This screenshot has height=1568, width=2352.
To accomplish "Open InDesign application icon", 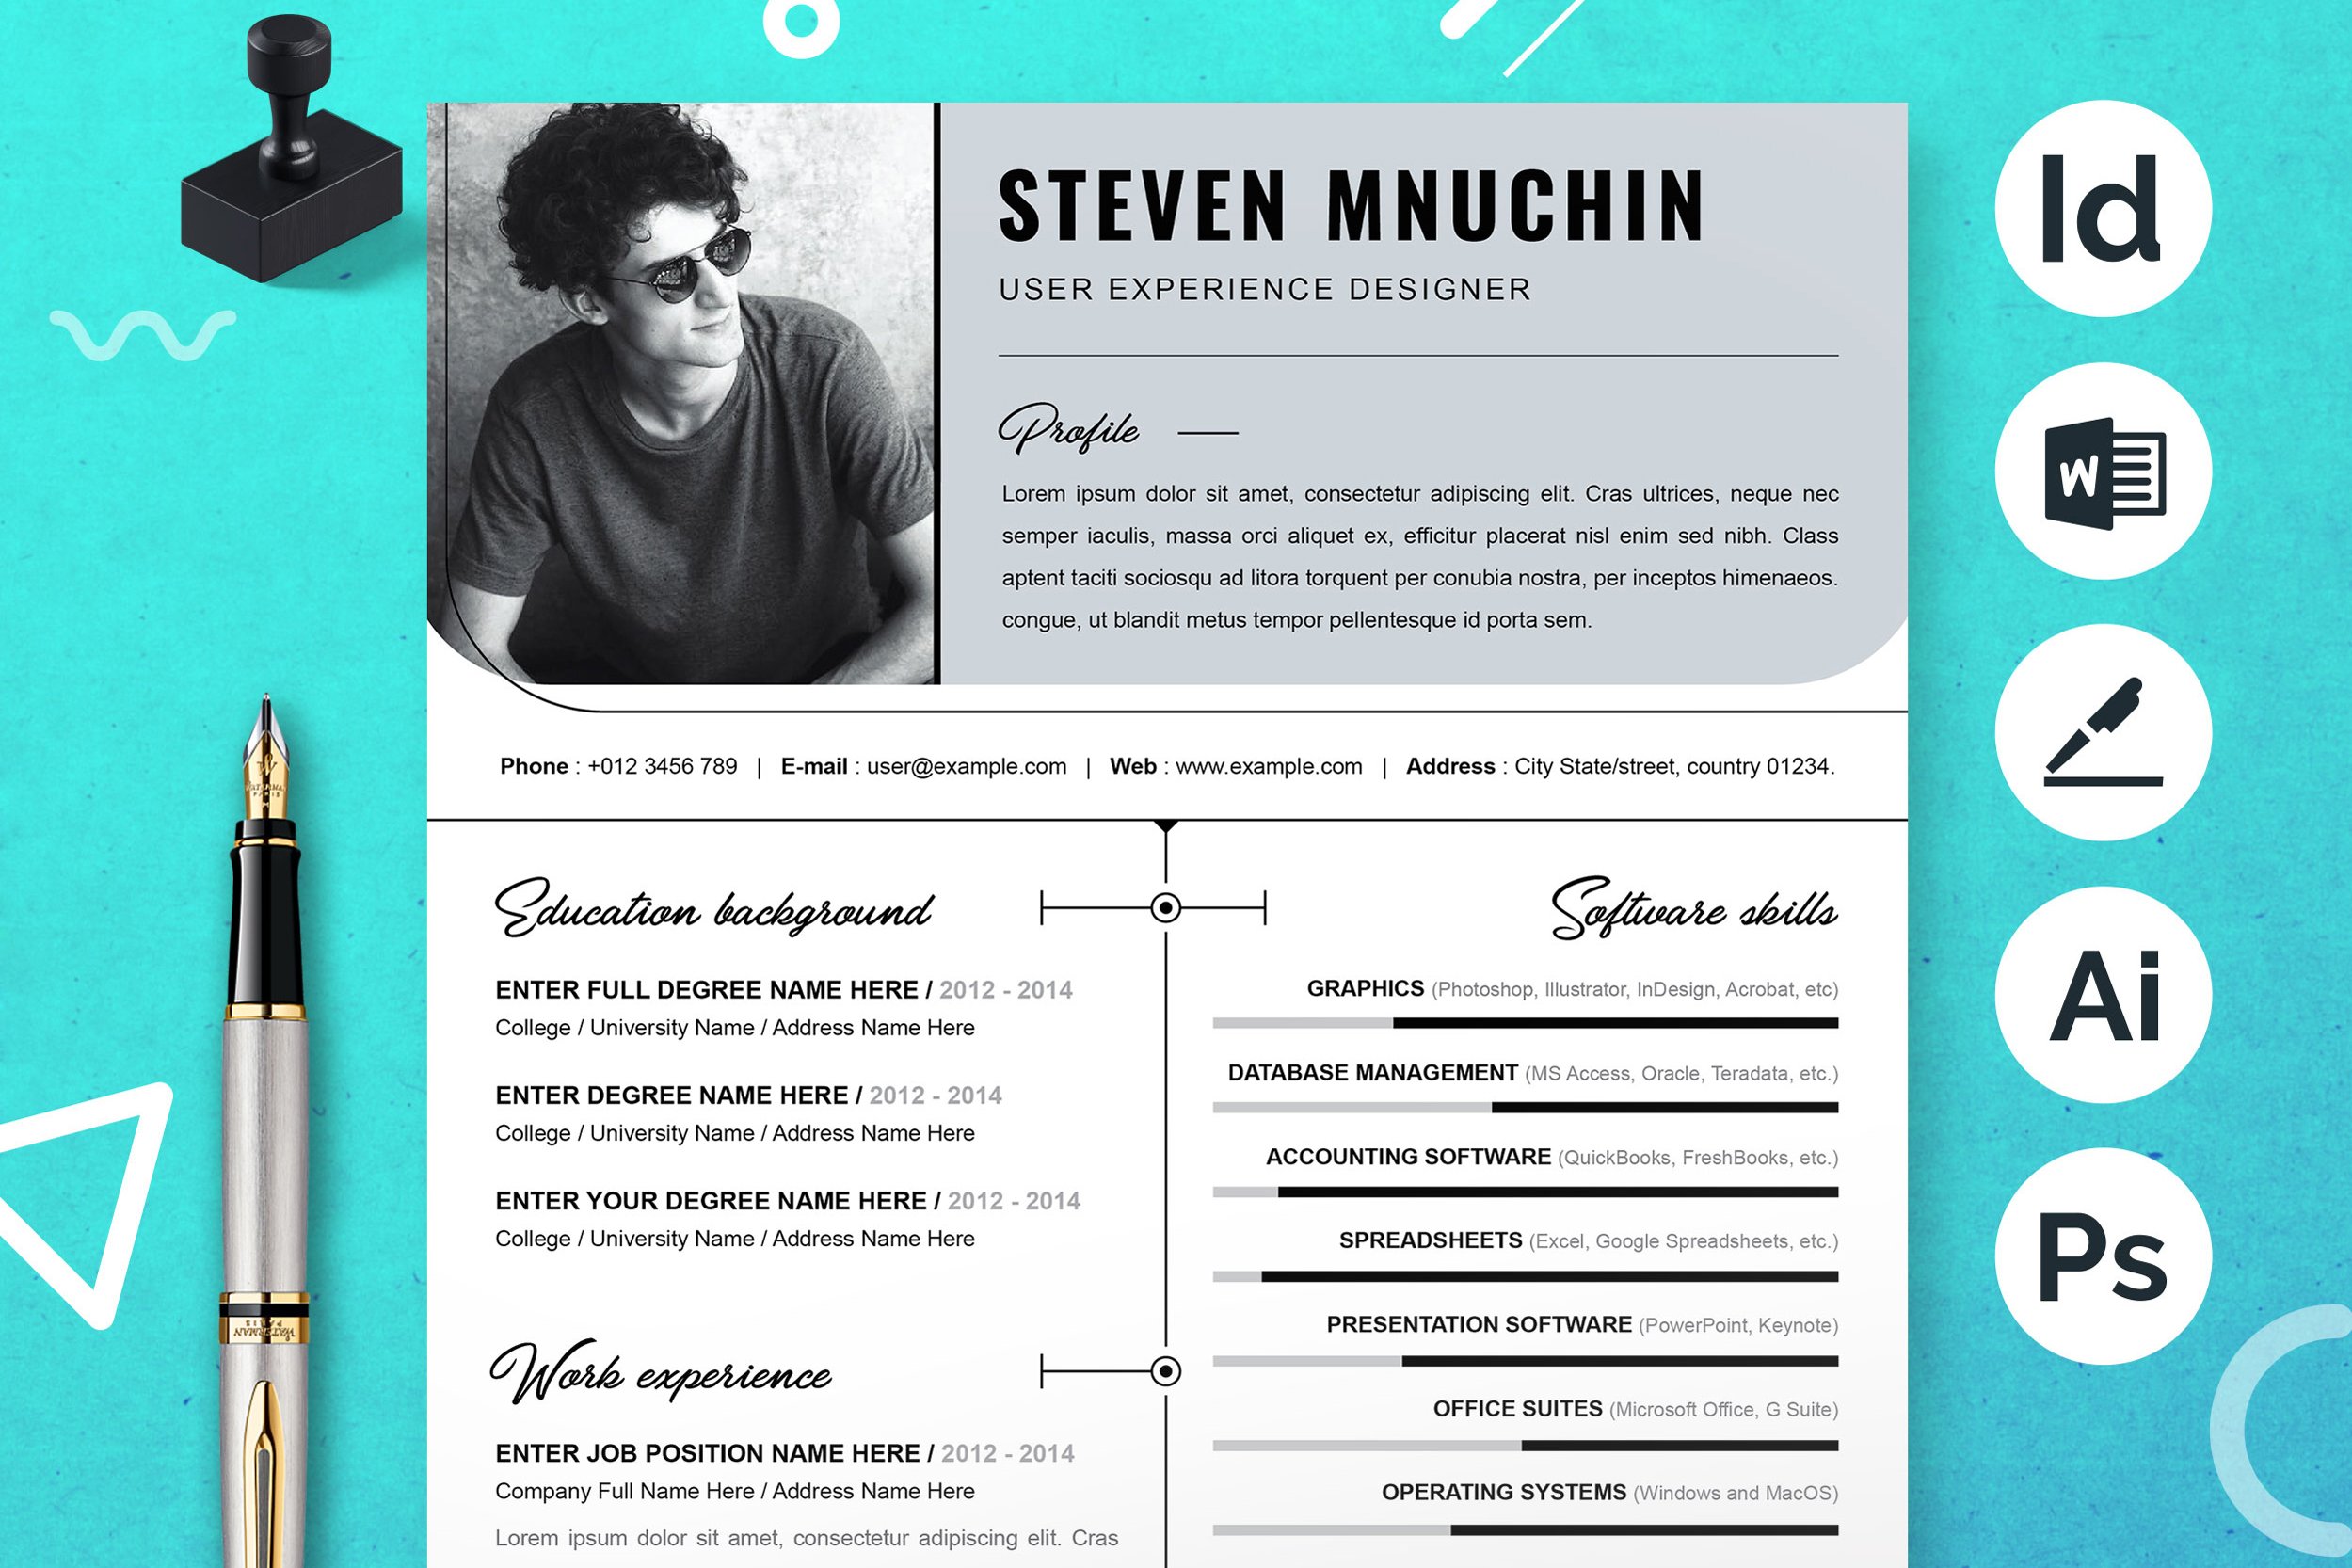I will pos(2109,210).
